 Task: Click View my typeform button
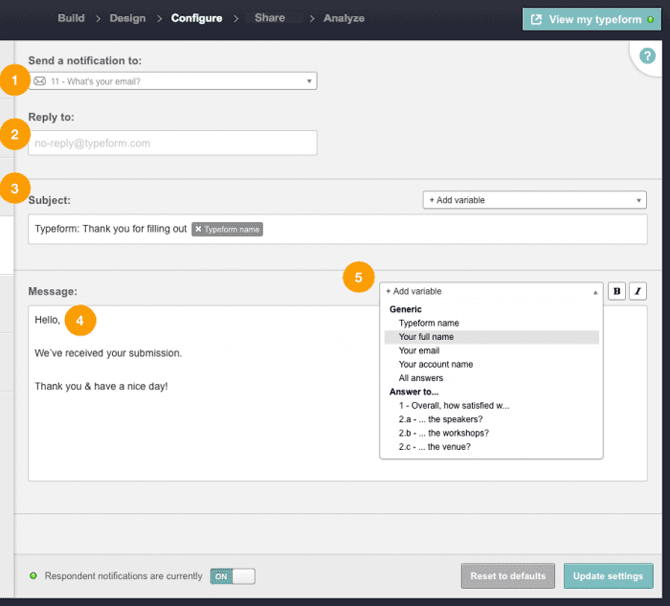tap(592, 19)
